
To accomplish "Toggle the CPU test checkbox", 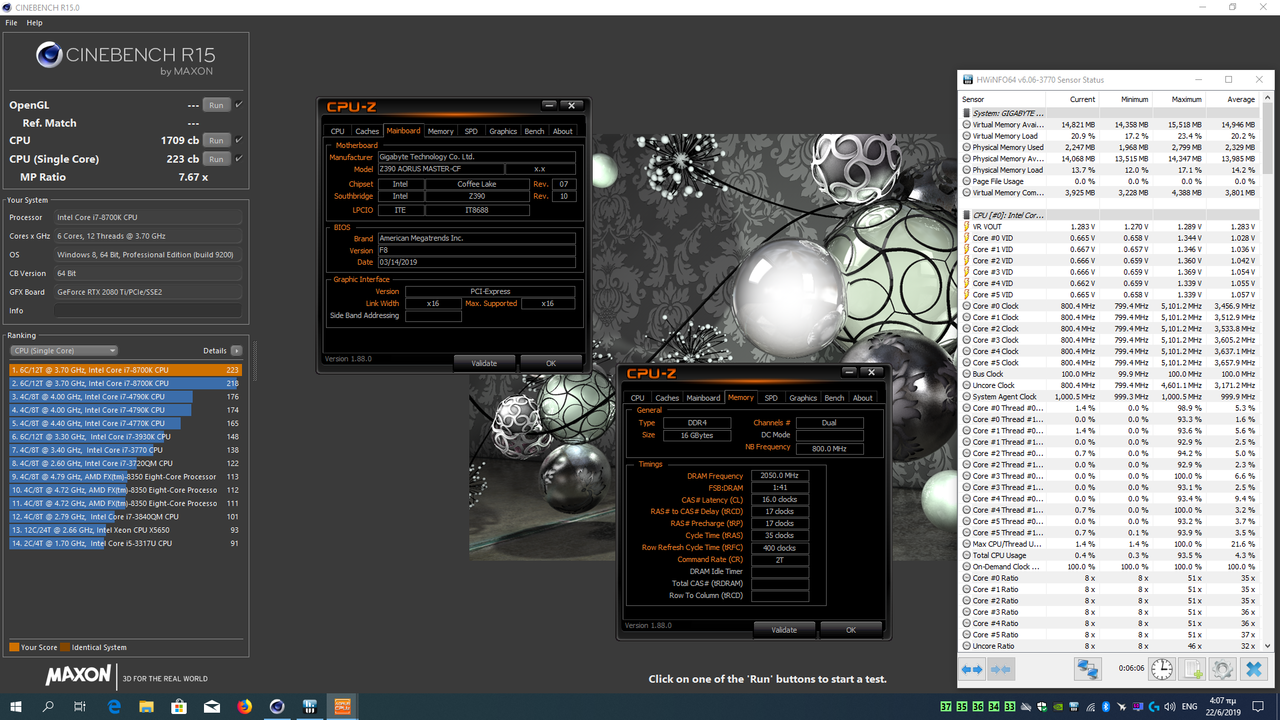I will 239,140.
